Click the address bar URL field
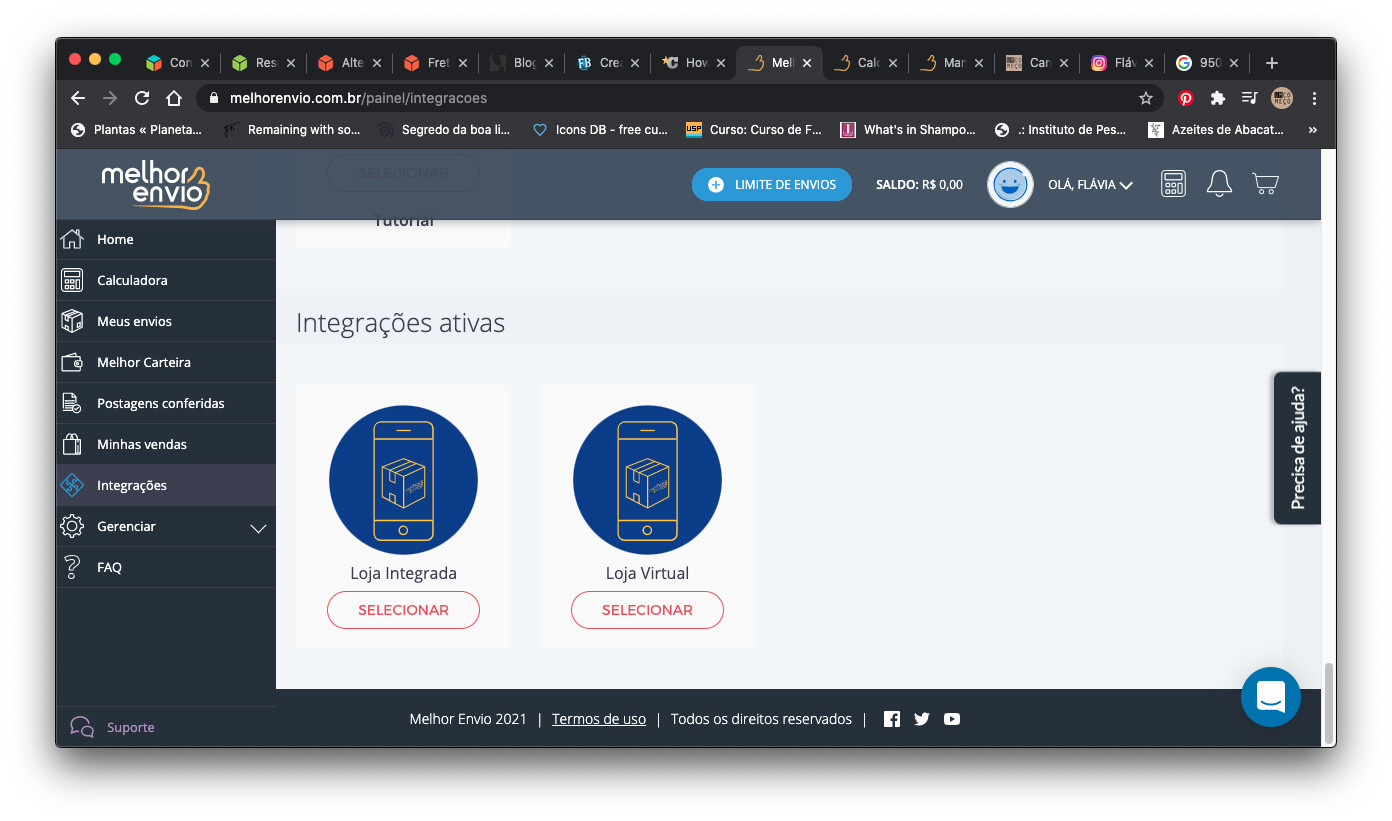 click(680, 98)
